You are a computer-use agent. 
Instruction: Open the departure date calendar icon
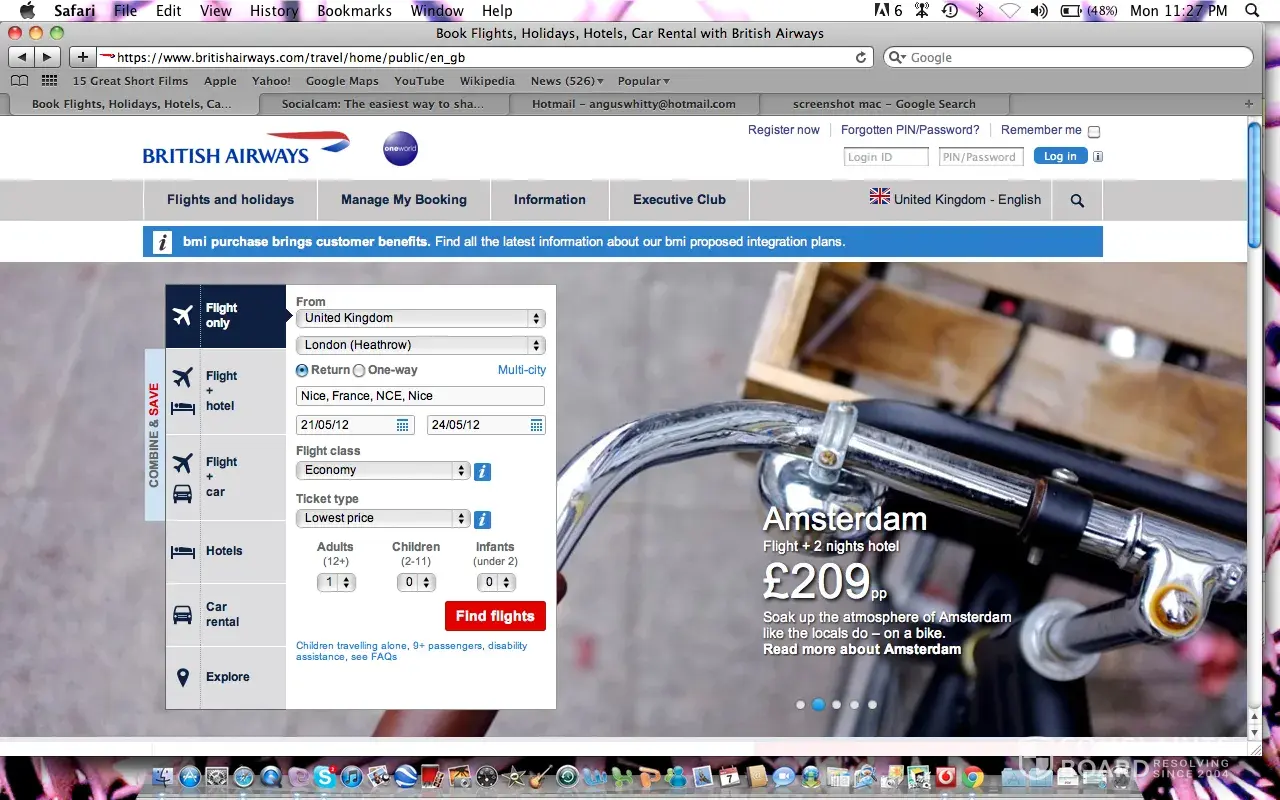pos(403,425)
